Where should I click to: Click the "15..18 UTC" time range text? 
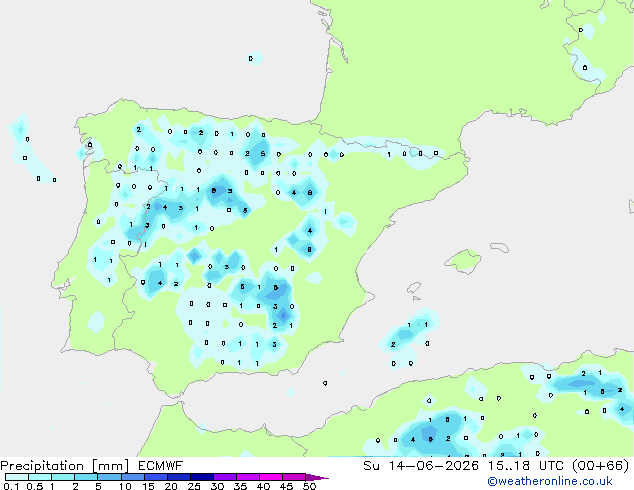(x=526, y=466)
